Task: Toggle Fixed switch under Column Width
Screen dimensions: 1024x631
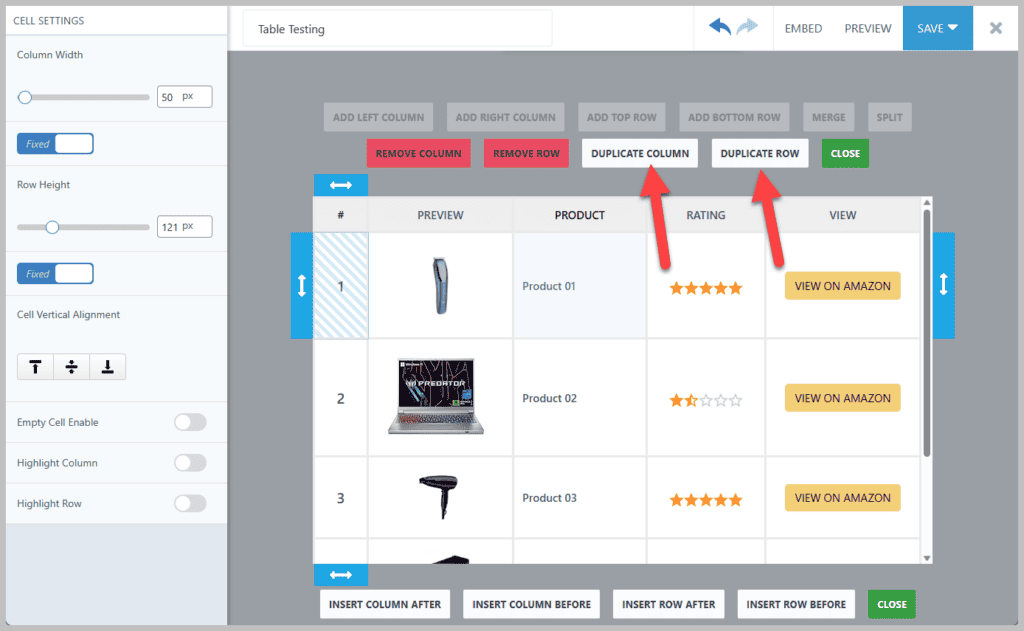Action: tap(55, 144)
